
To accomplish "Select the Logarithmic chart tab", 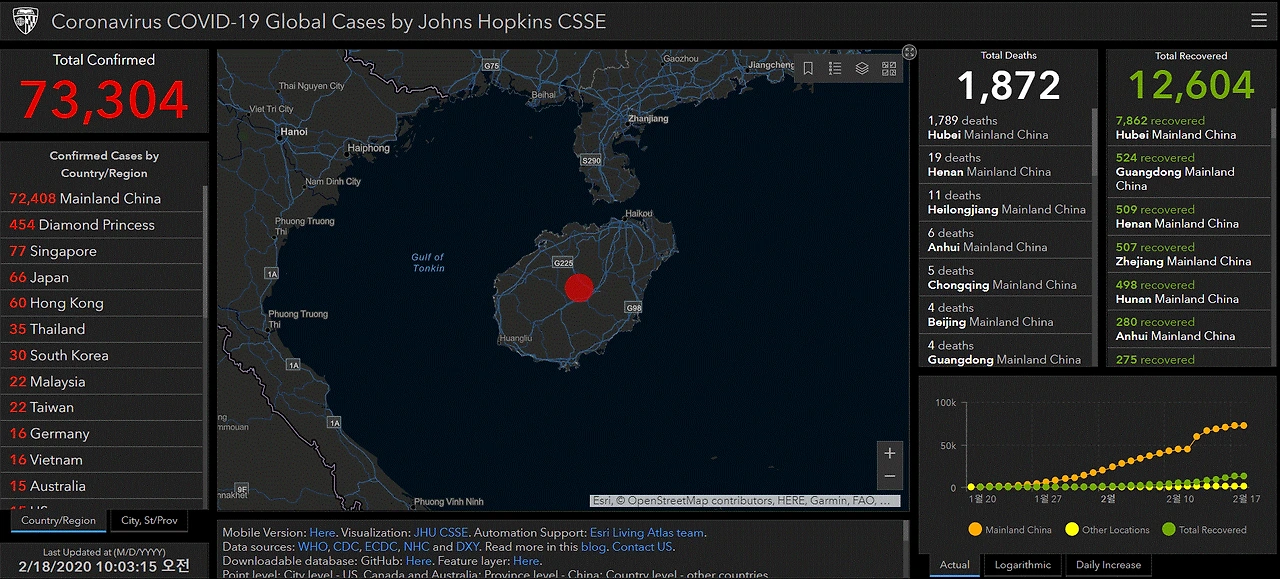I will (1023, 565).
